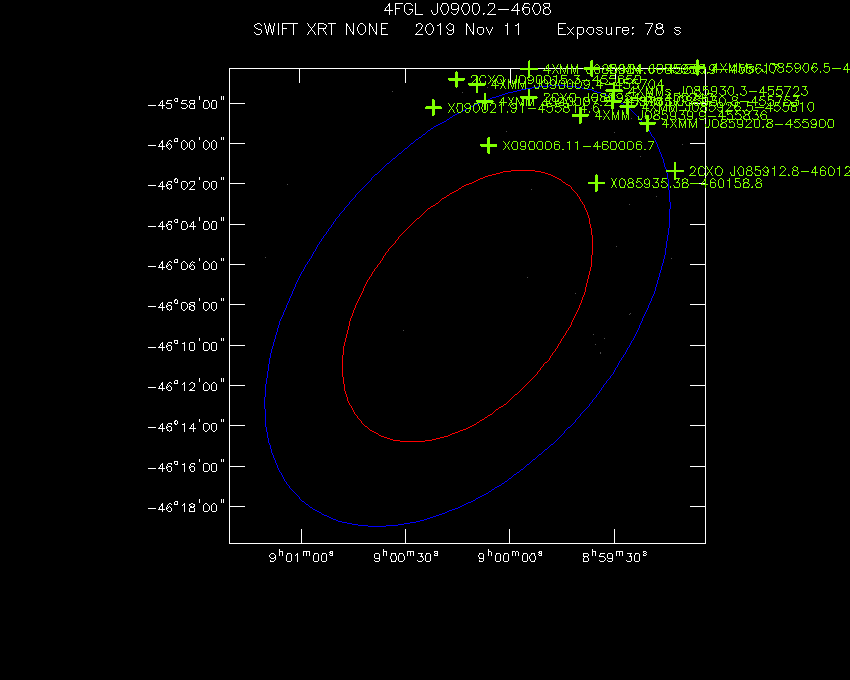The image size is (850, 680).
Task: Select source label X085935.38-460158.8
Action: point(686,183)
